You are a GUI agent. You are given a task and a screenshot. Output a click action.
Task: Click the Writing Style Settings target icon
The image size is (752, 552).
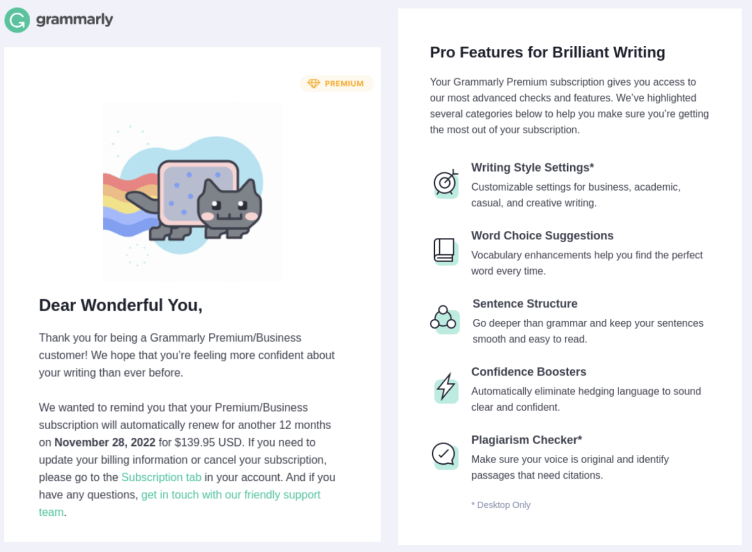coord(446,184)
